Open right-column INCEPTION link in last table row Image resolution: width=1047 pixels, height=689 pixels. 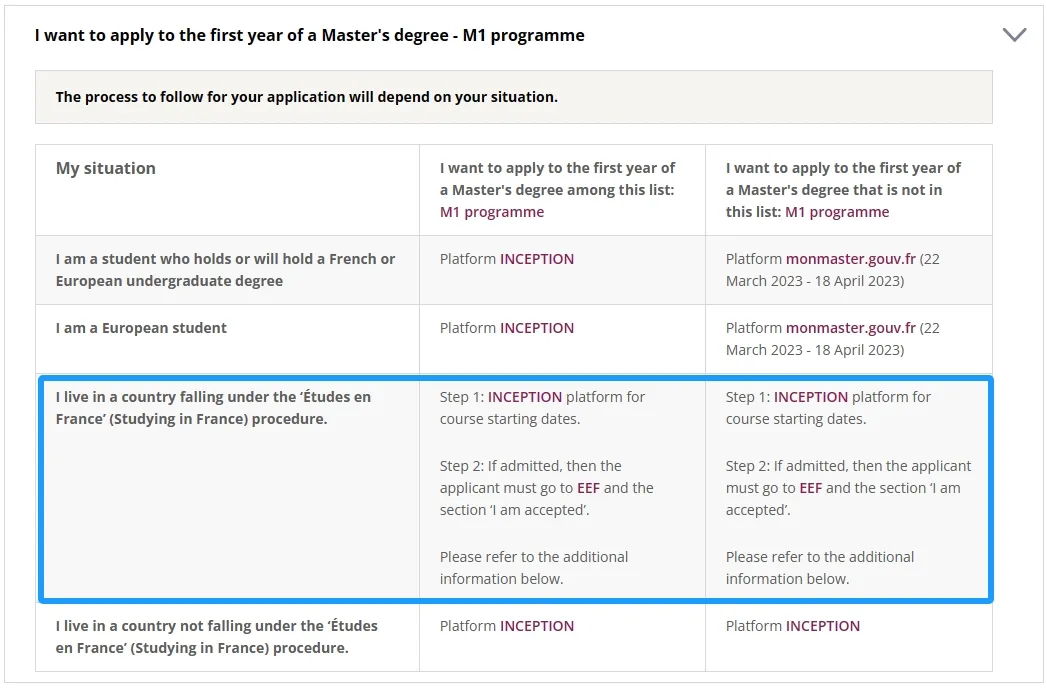click(823, 626)
